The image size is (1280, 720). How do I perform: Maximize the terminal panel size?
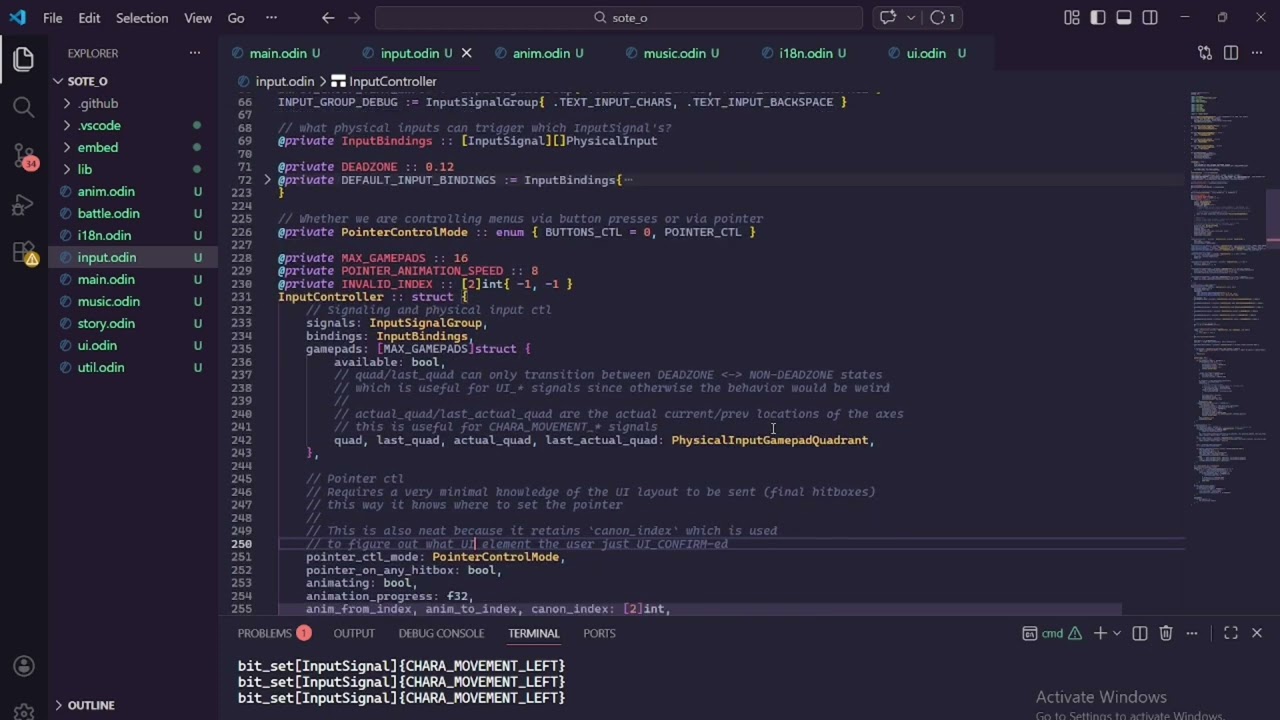tap(1231, 633)
